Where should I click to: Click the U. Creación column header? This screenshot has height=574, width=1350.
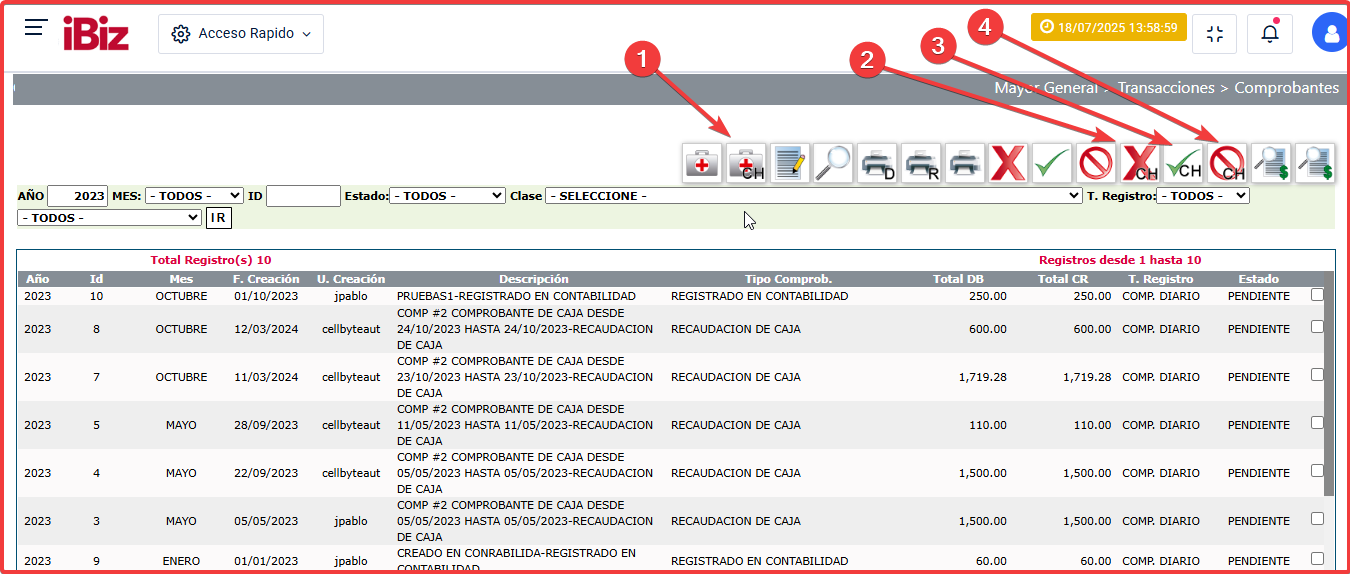[351, 279]
